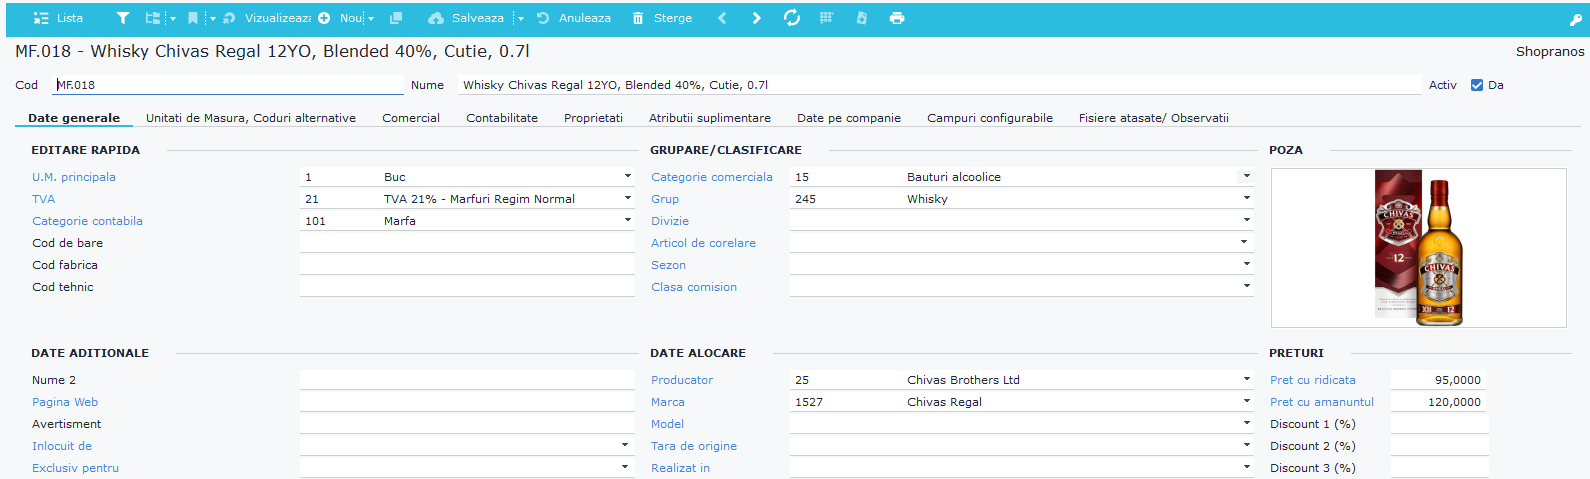Click the Categorie comerciala link
This screenshot has height=479, width=1590.
pyautogui.click(x=712, y=177)
